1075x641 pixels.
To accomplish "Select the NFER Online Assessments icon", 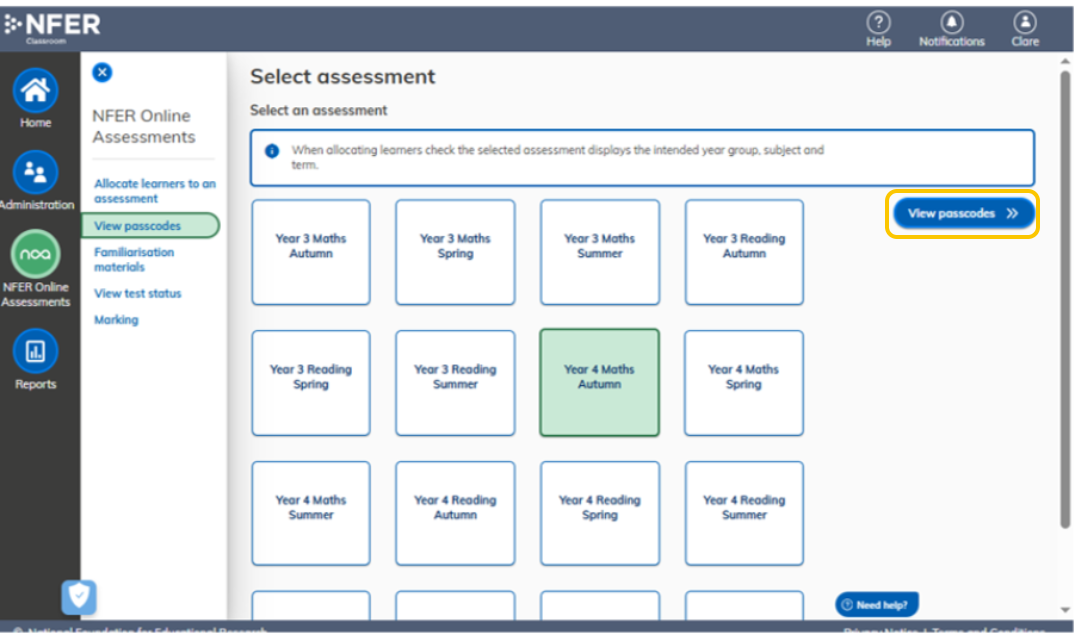I will (x=35, y=254).
